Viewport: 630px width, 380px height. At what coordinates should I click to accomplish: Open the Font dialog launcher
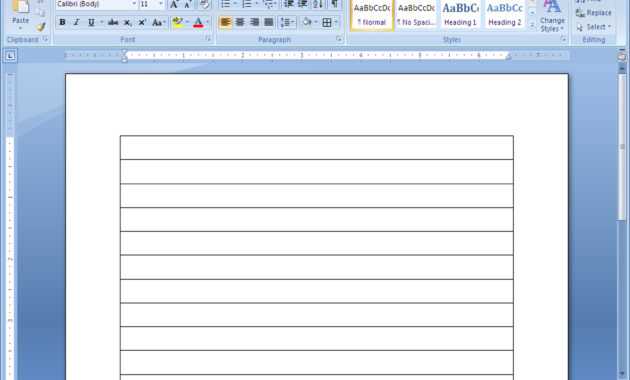pos(208,39)
